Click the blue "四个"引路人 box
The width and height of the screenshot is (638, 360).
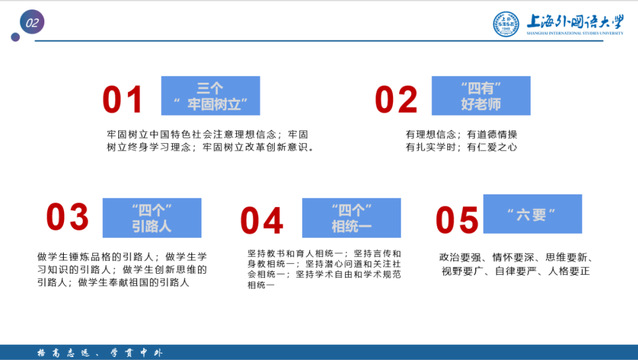pos(152,218)
